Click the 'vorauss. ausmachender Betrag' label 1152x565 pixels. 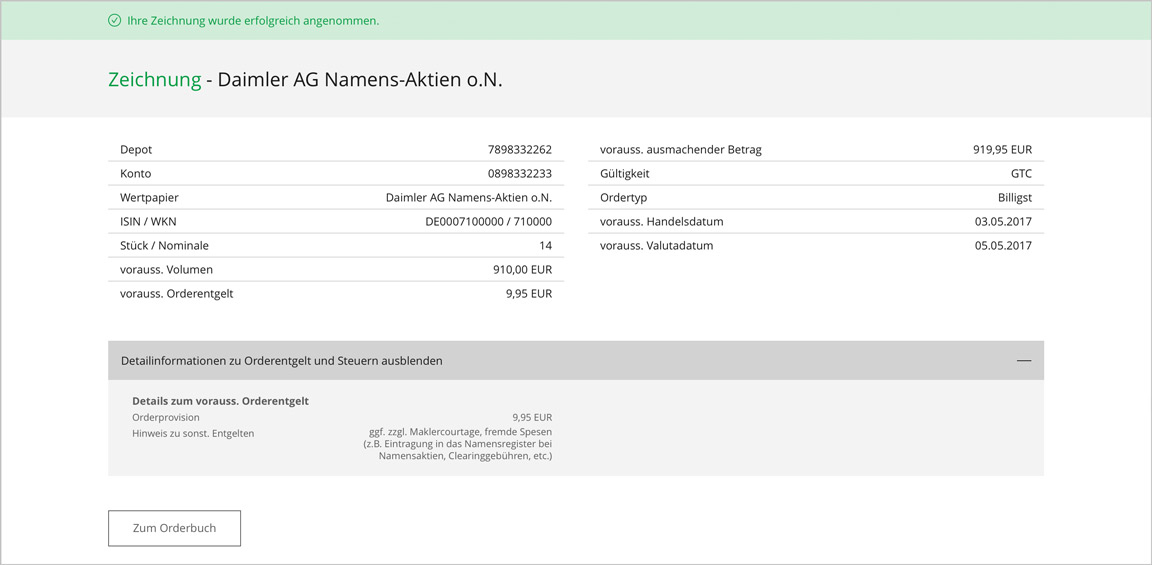(x=681, y=150)
